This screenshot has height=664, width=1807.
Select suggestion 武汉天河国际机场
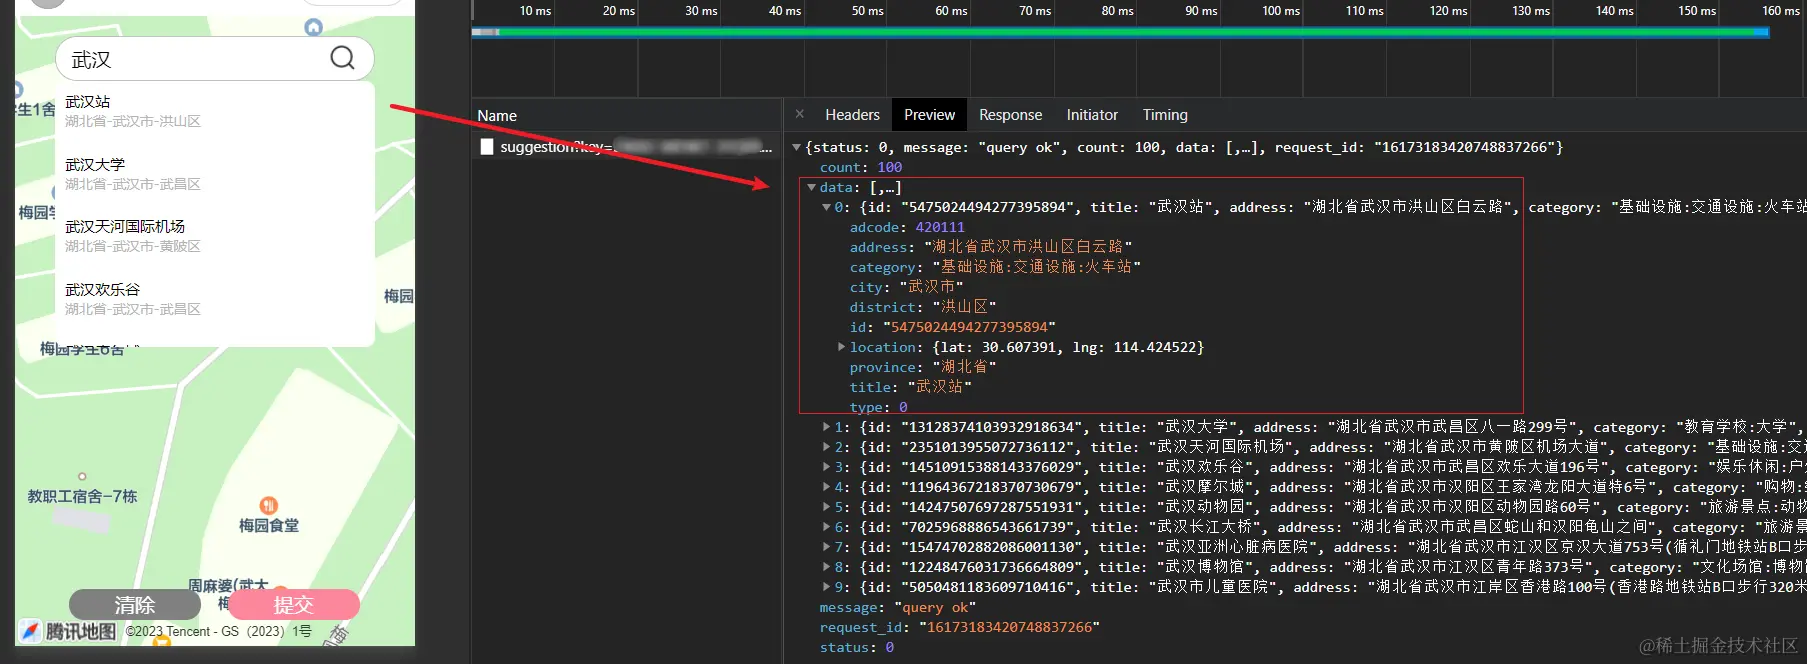[x=214, y=236]
